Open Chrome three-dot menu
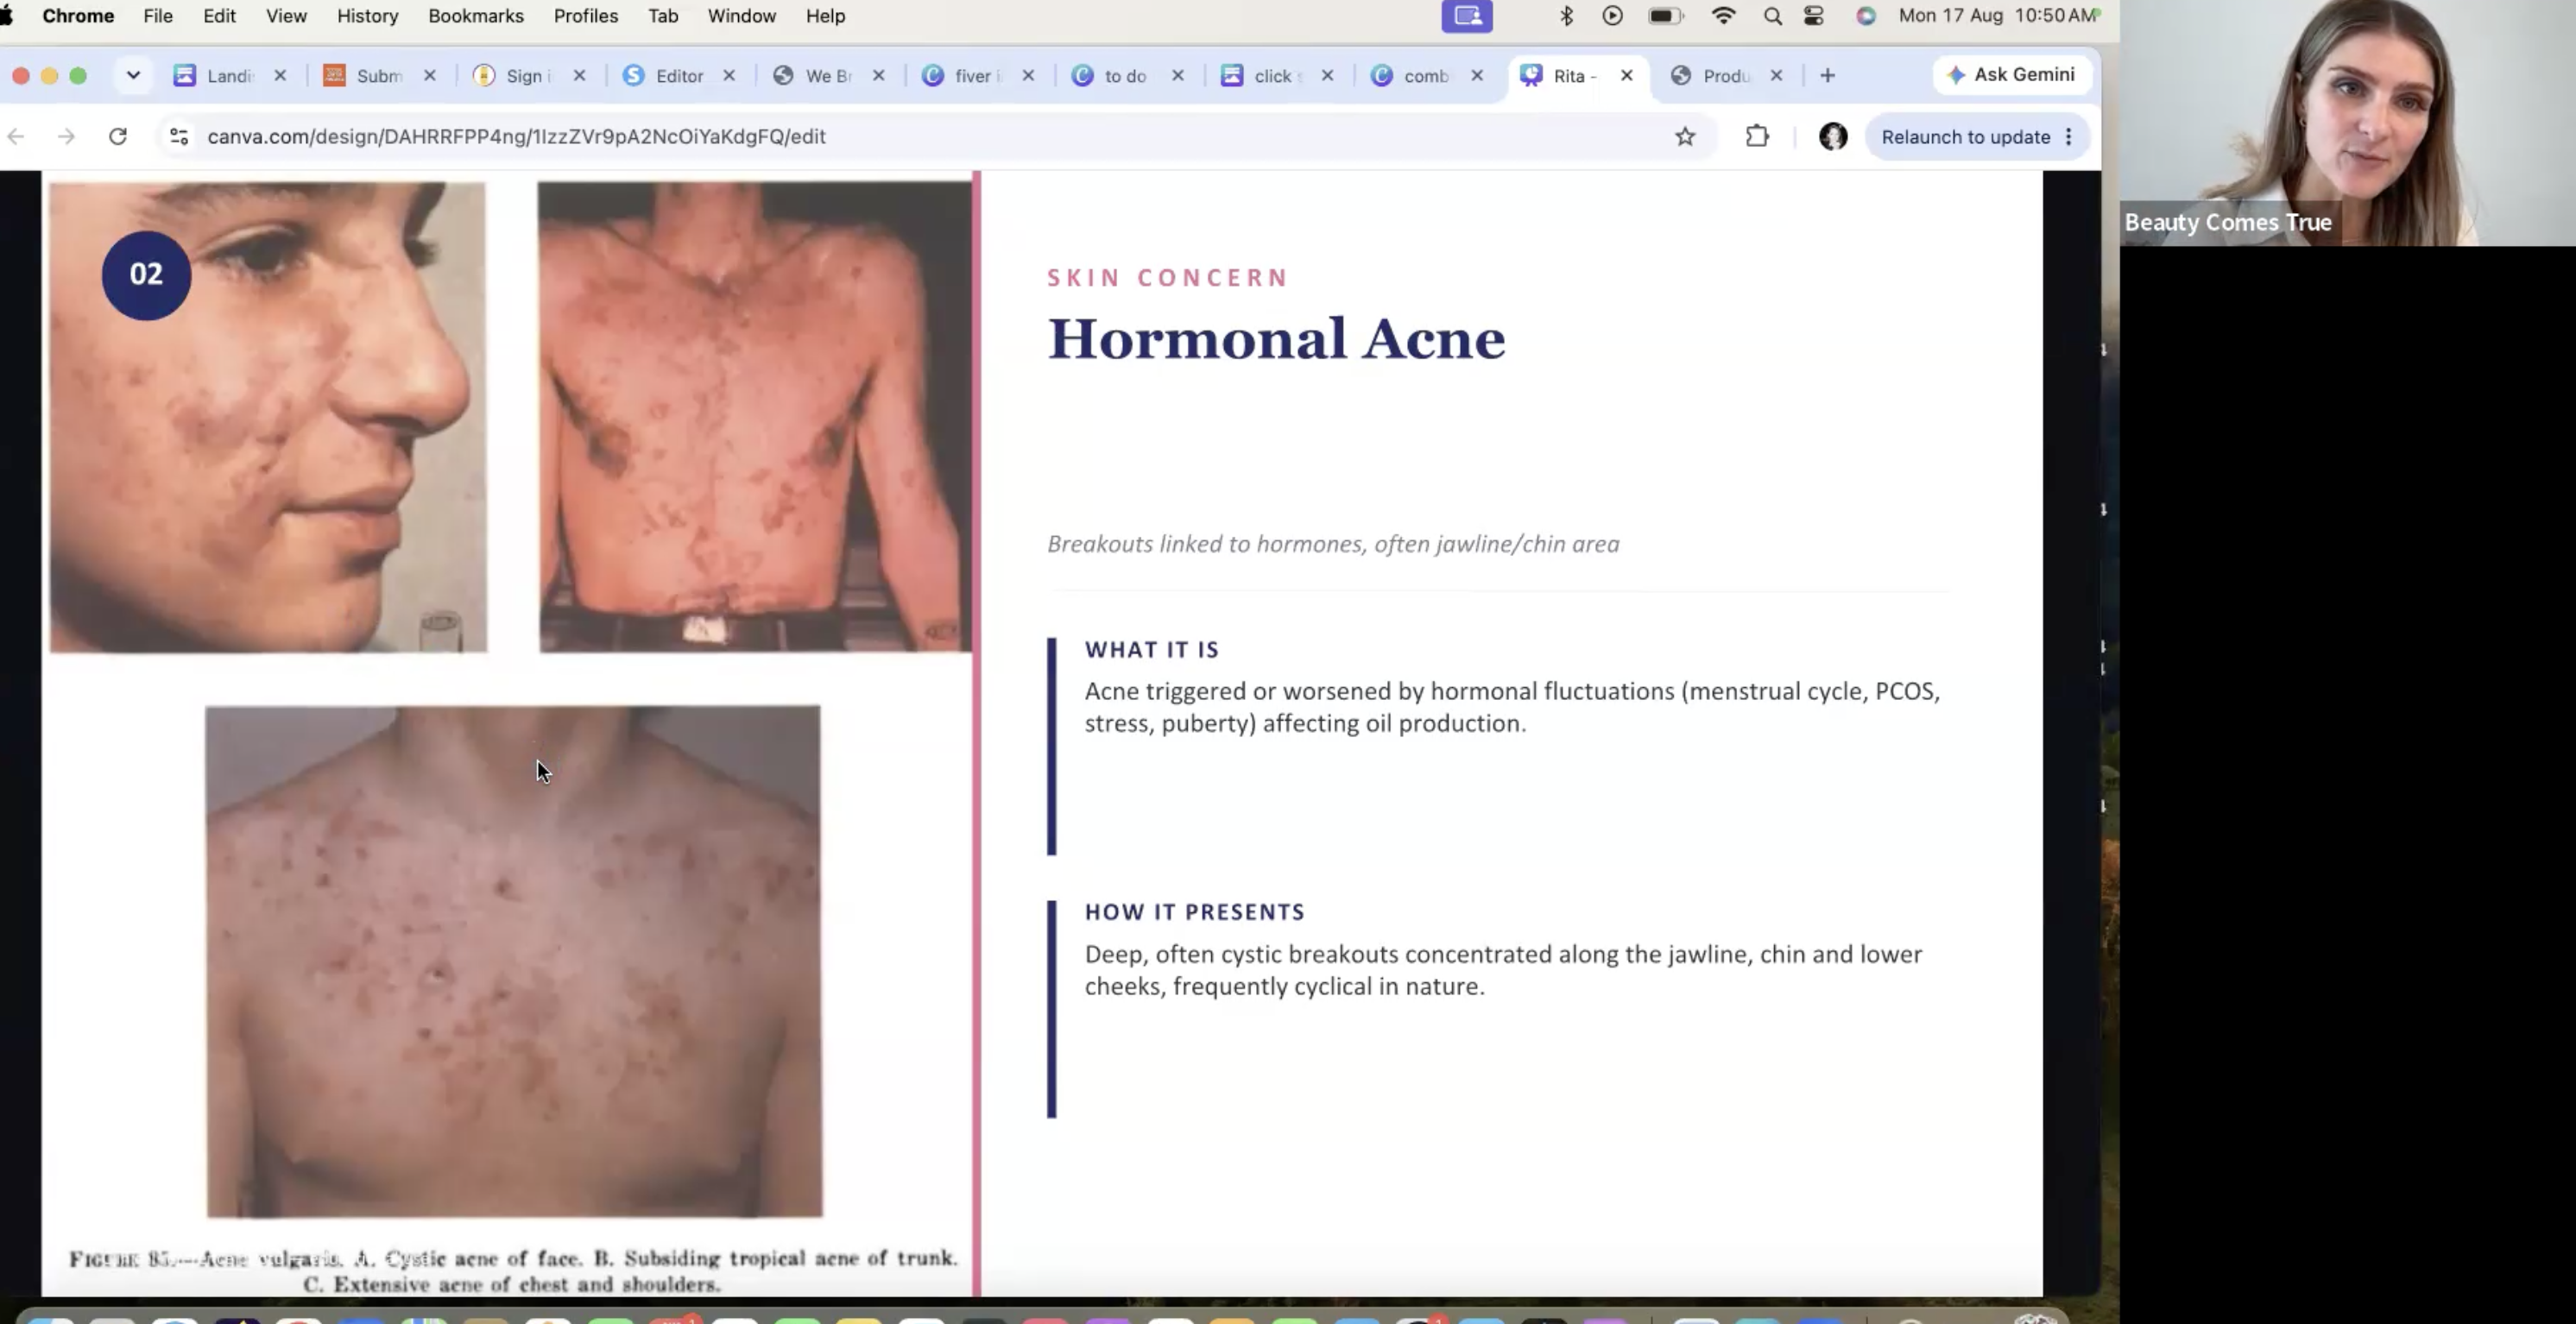This screenshot has height=1324, width=2576. point(2069,137)
